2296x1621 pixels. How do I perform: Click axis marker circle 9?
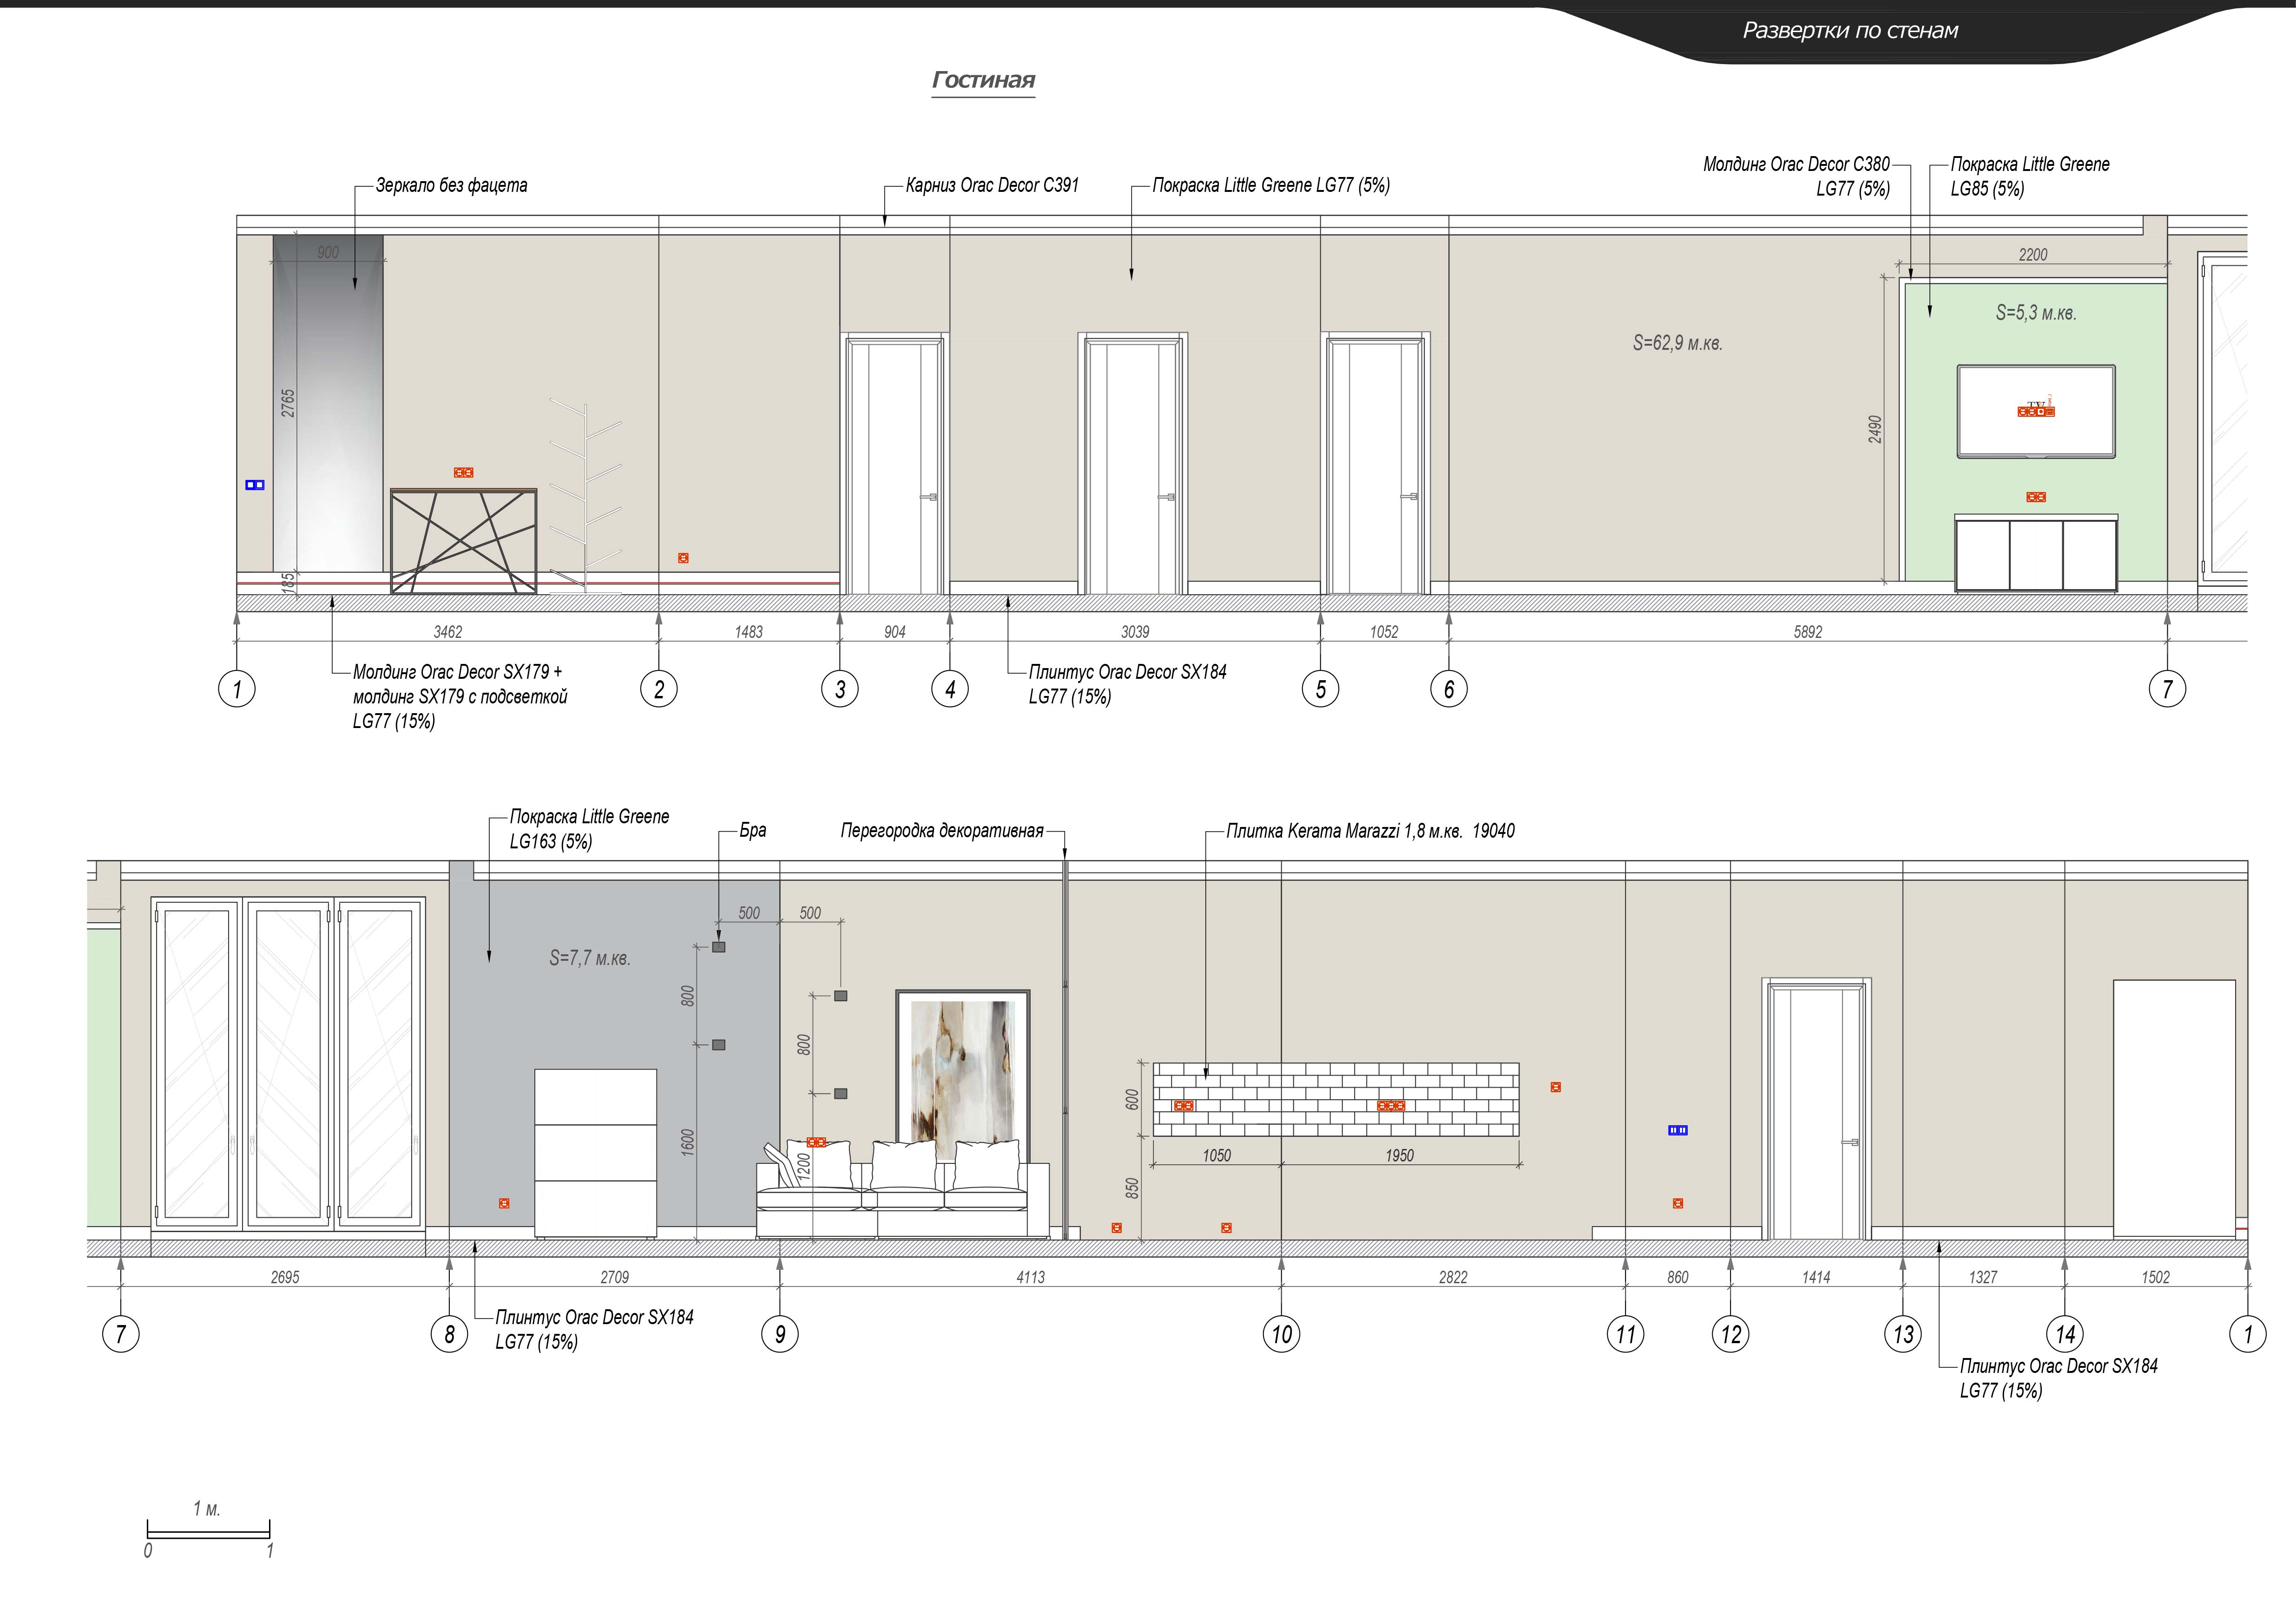pos(780,1334)
